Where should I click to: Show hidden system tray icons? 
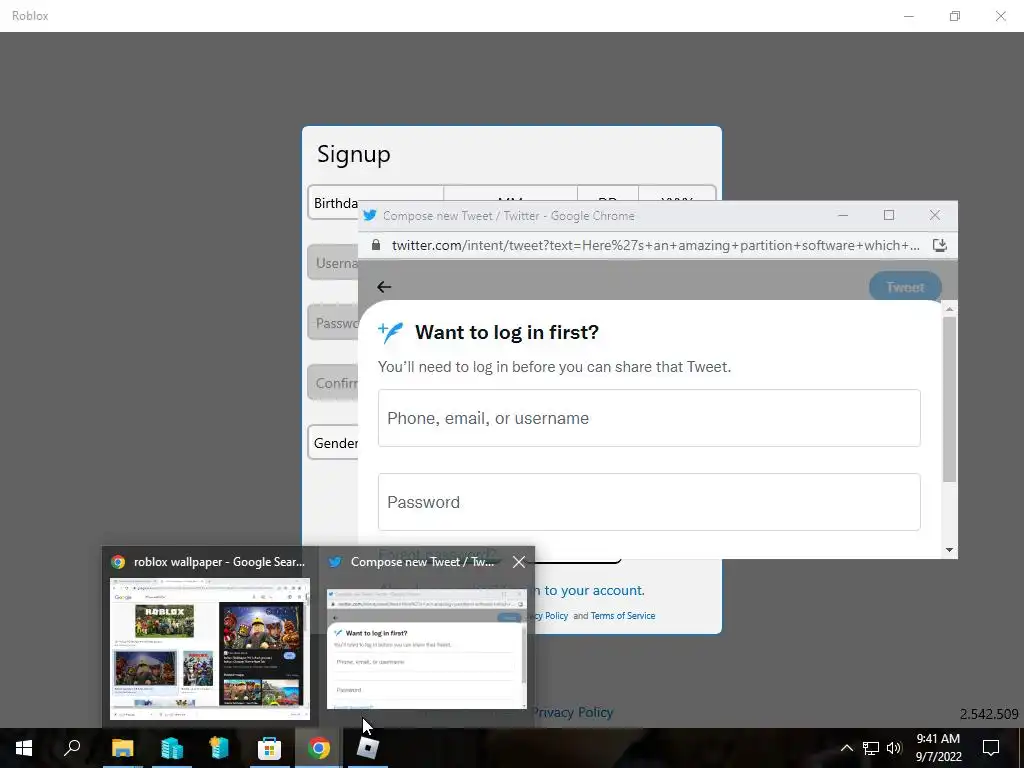(846, 748)
